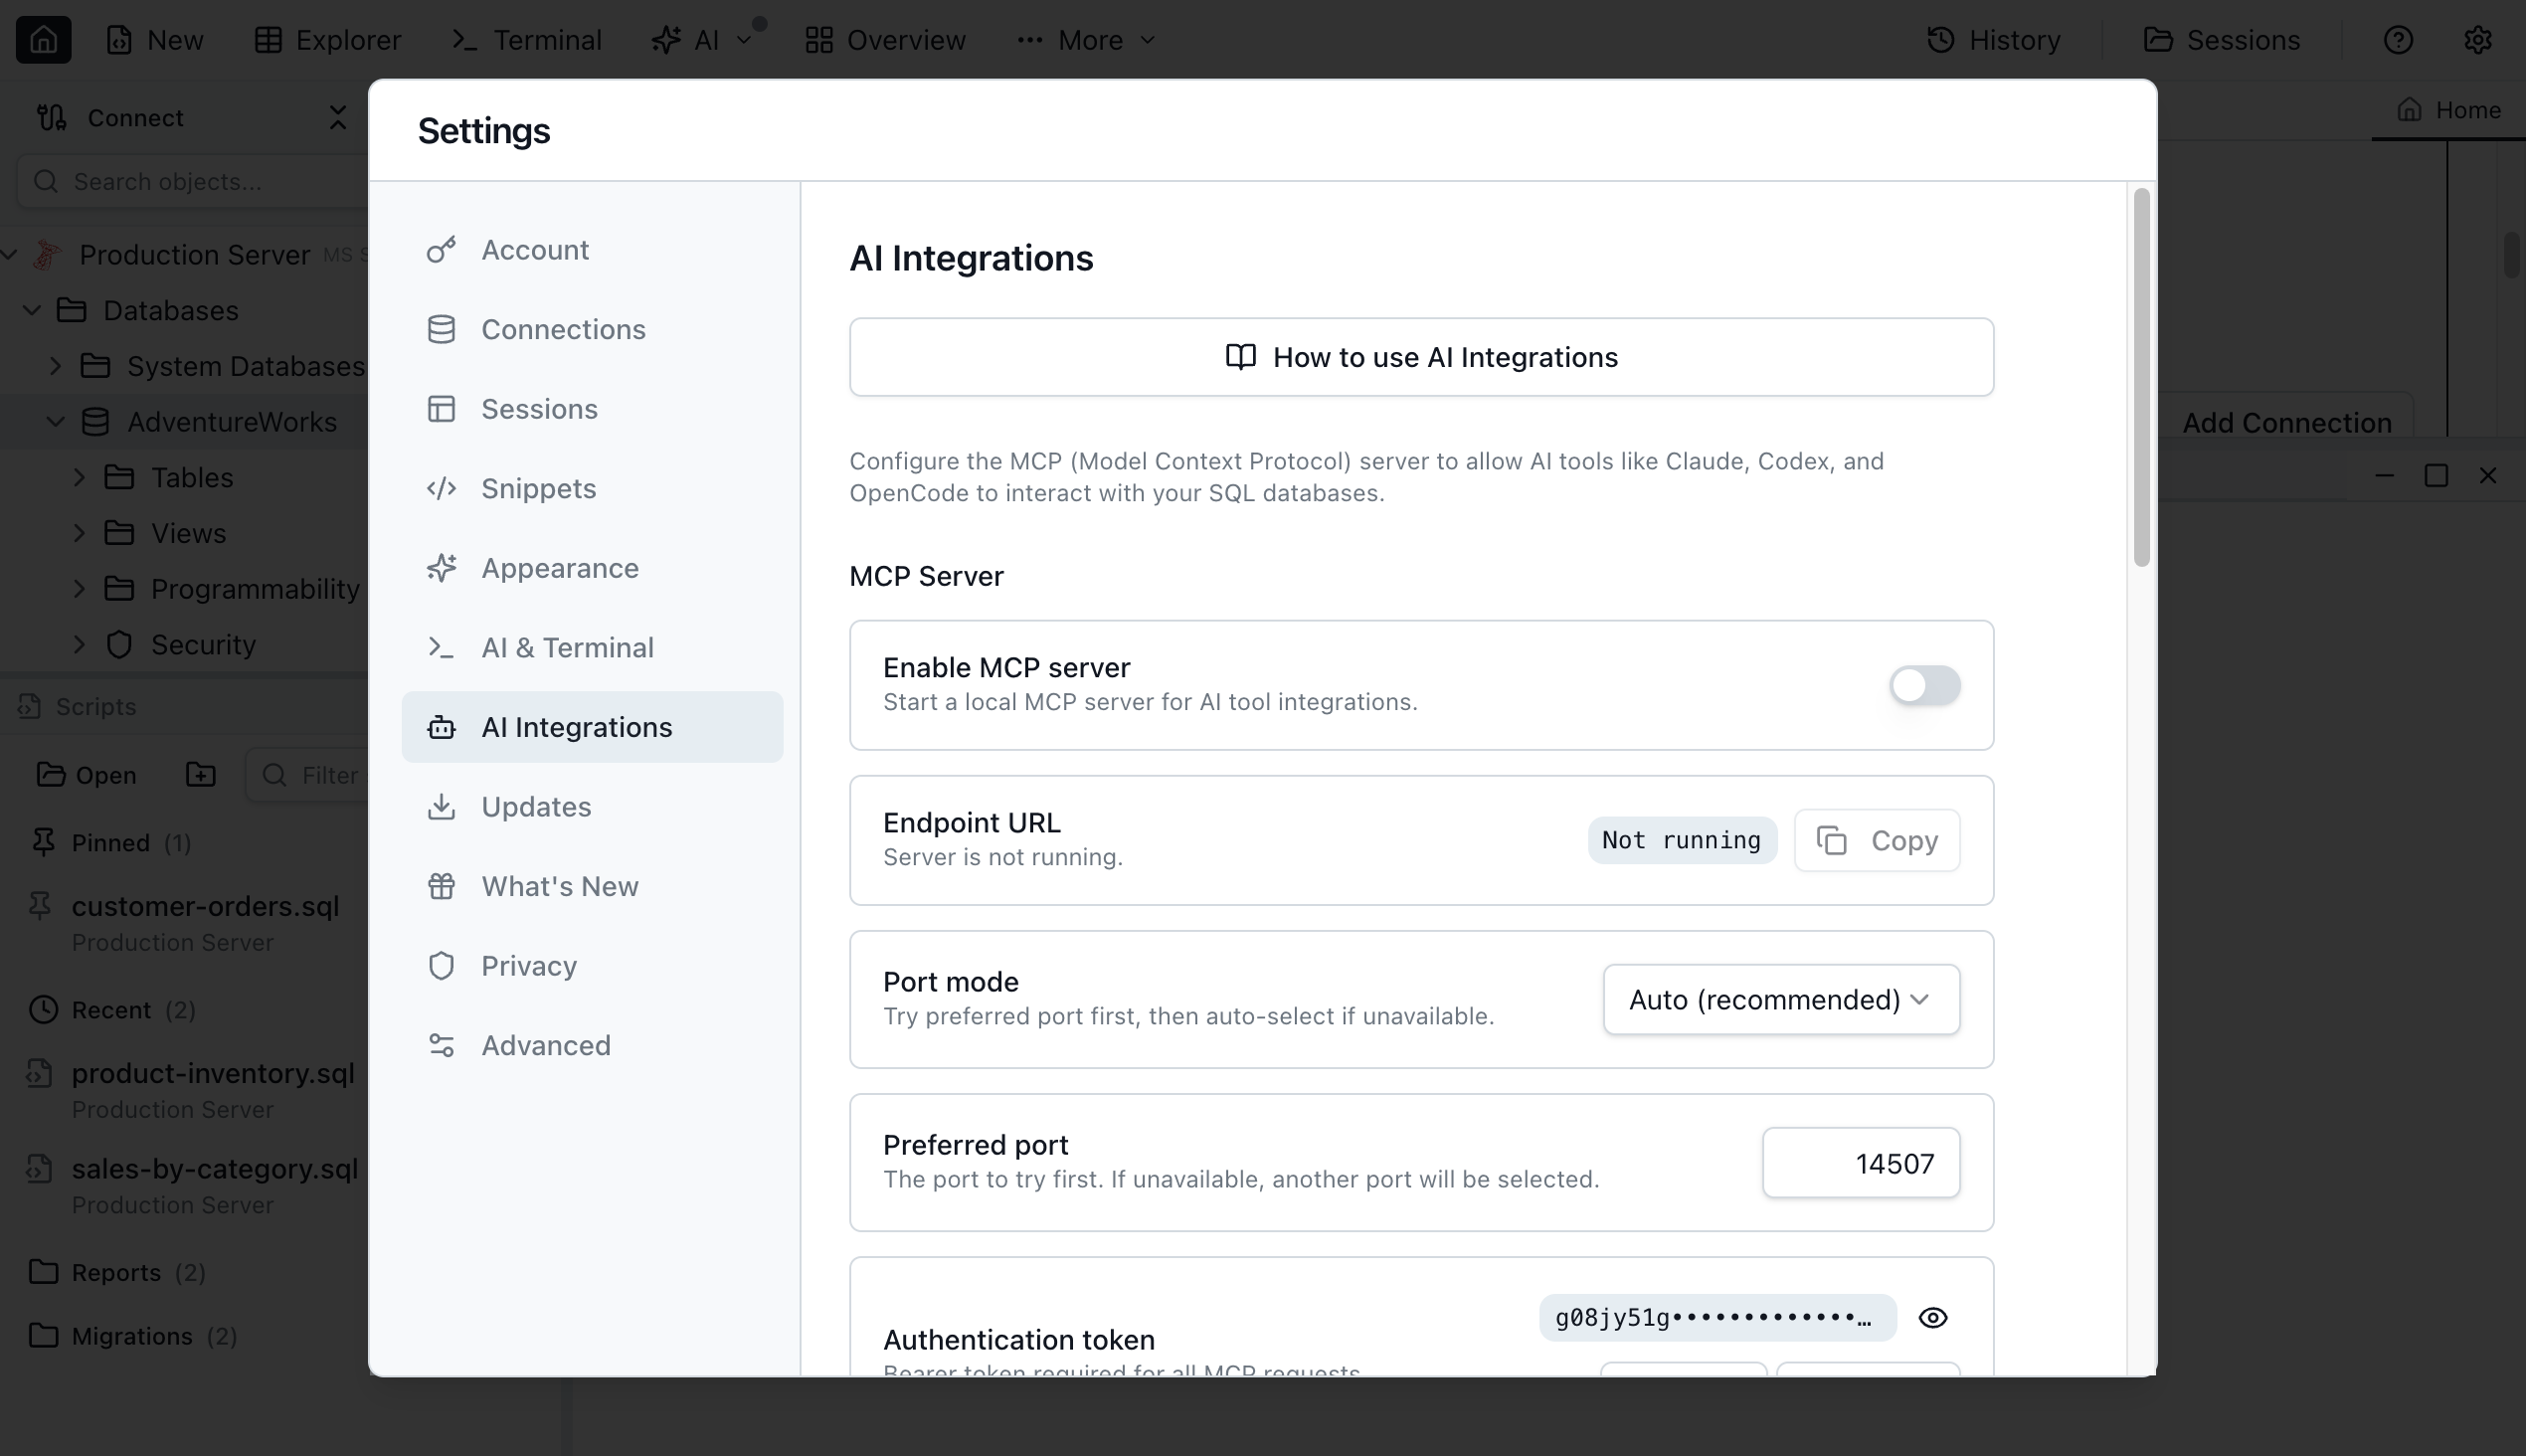This screenshot has height=1456, width=2526.
Task: Select Sessions settings tab
Action: point(592,409)
